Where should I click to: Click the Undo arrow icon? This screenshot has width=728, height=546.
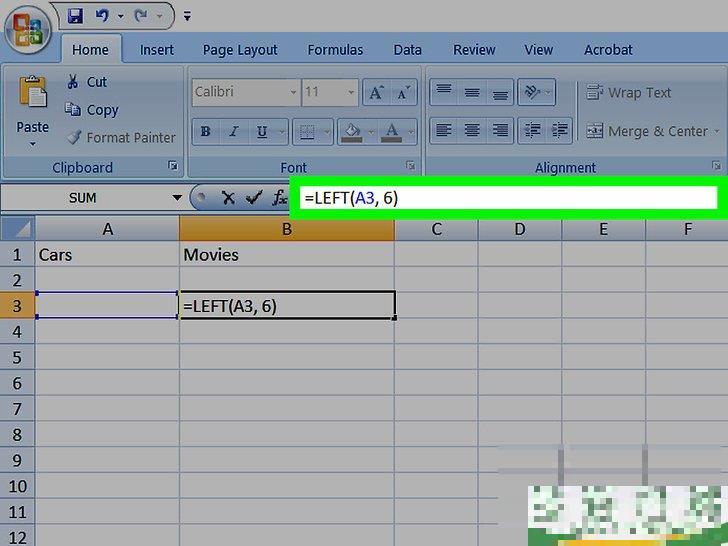101,16
